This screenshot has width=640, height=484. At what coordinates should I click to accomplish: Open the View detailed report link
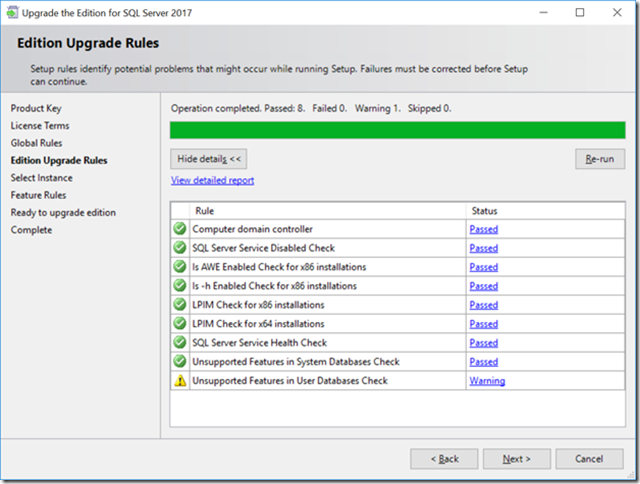pyautogui.click(x=212, y=180)
